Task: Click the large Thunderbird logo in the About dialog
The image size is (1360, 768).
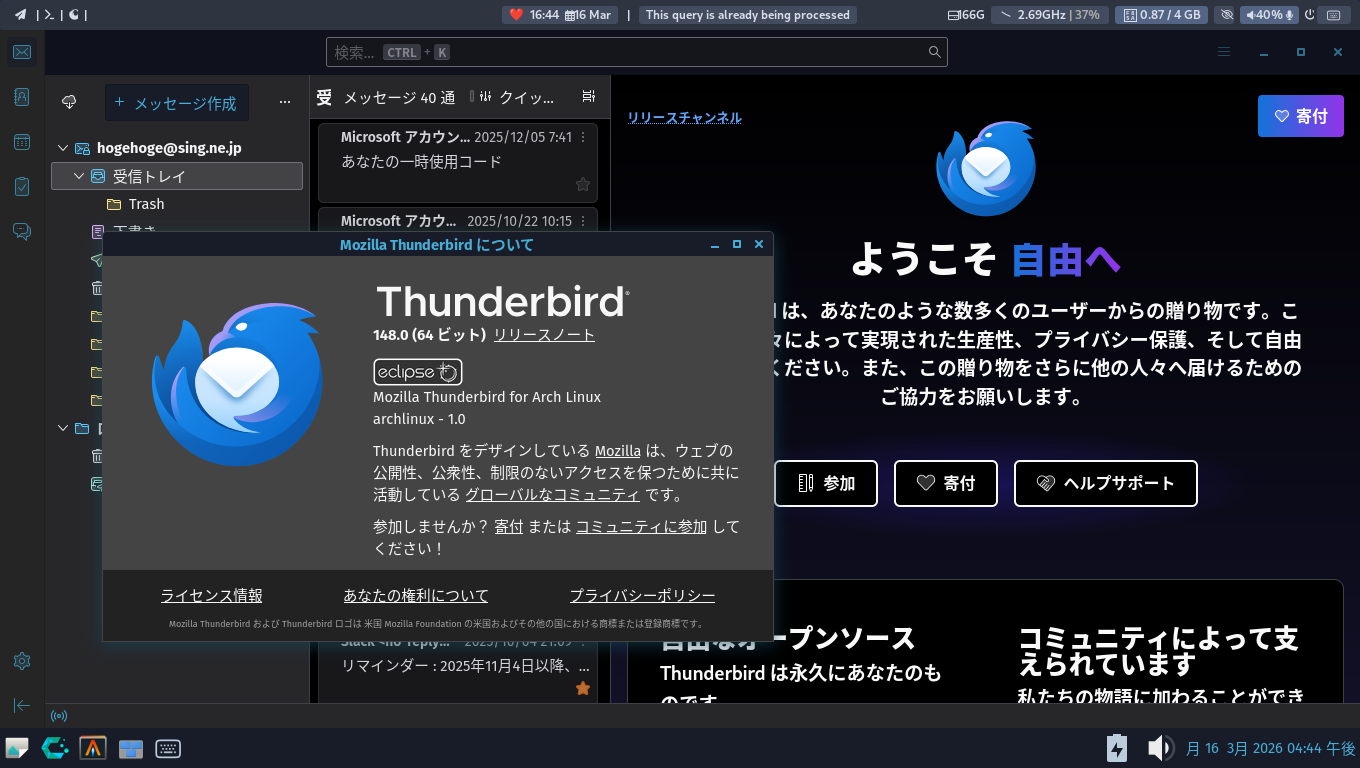Action: (238, 386)
